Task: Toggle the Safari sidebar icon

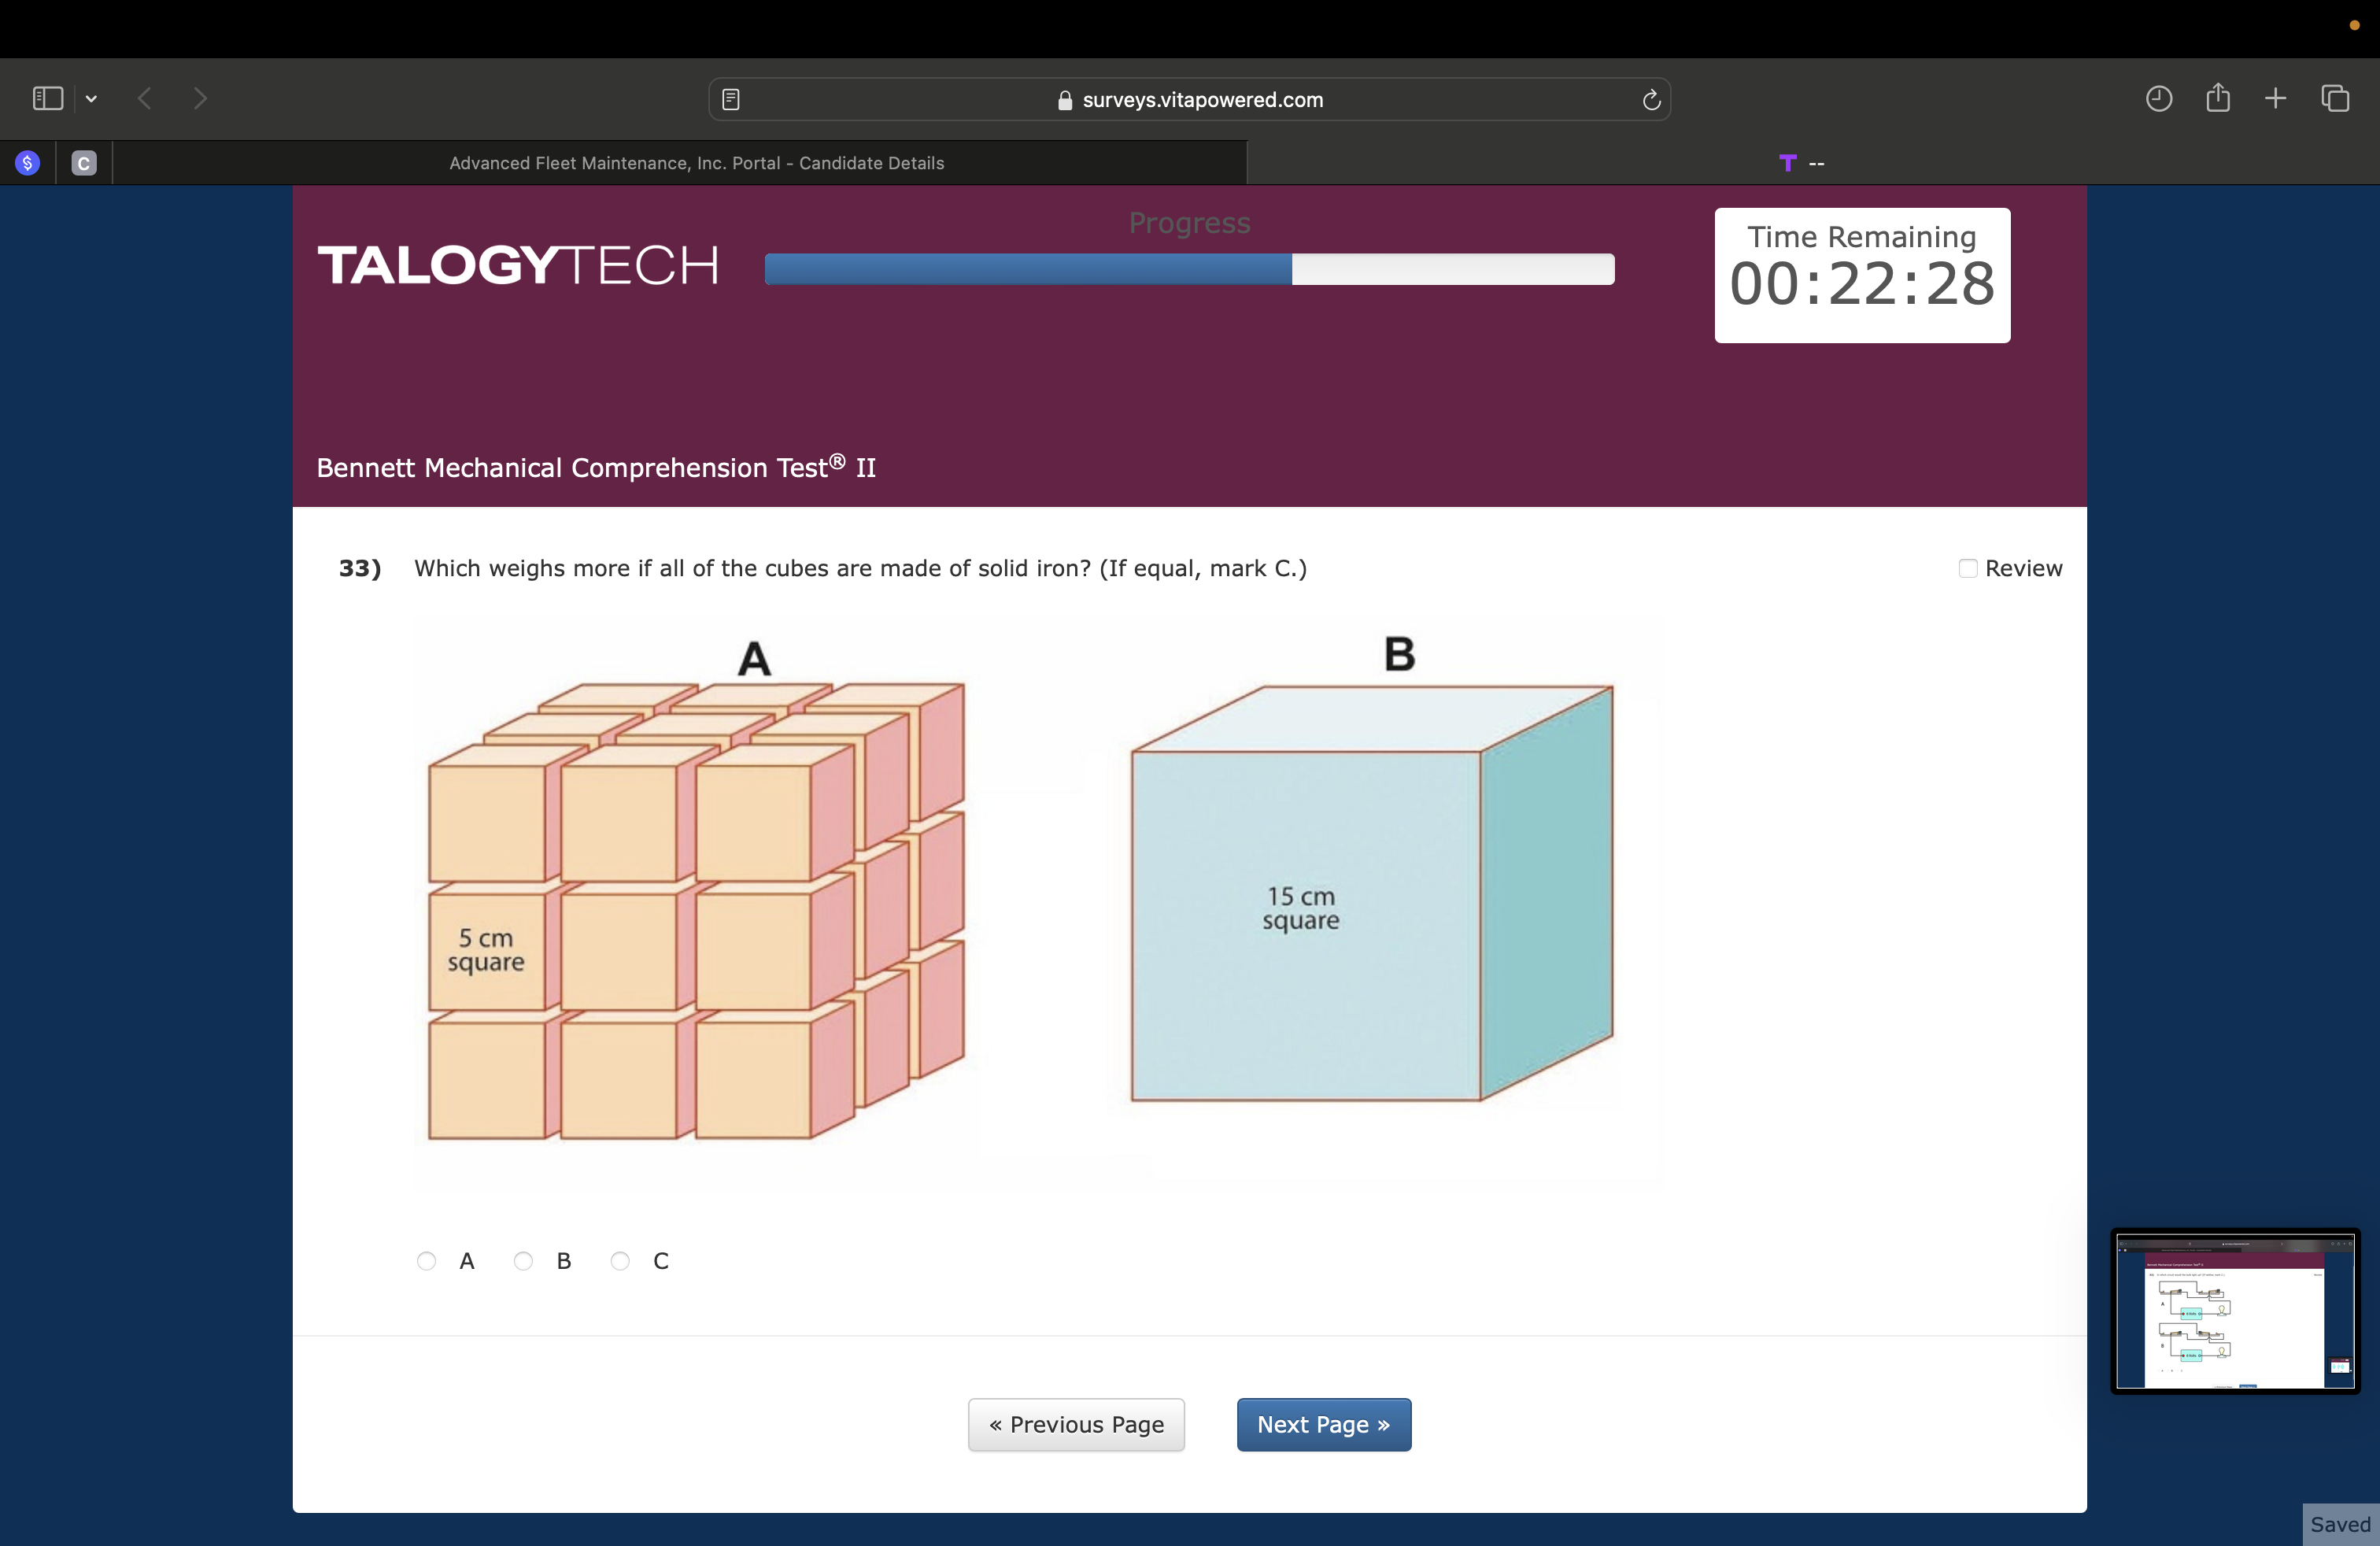Action: (47, 98)
